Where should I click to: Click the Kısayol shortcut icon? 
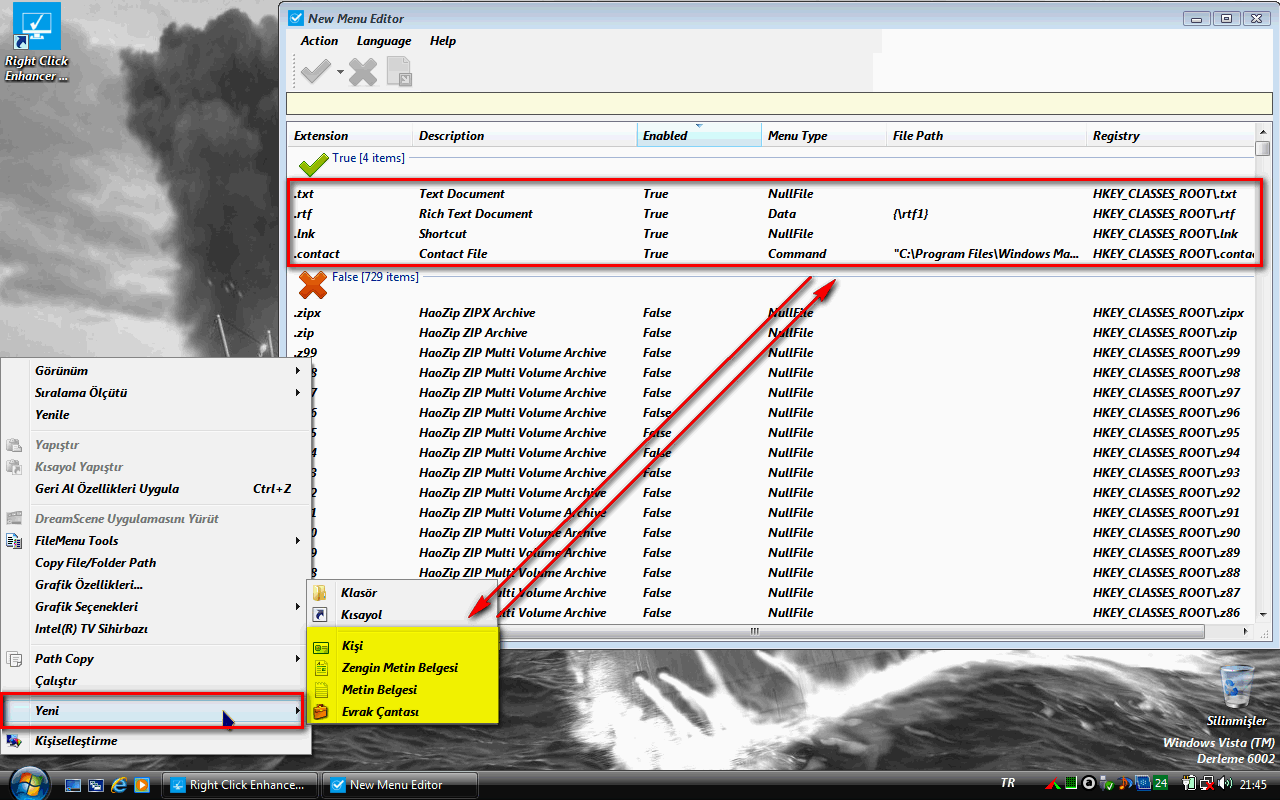pos(321,615)
